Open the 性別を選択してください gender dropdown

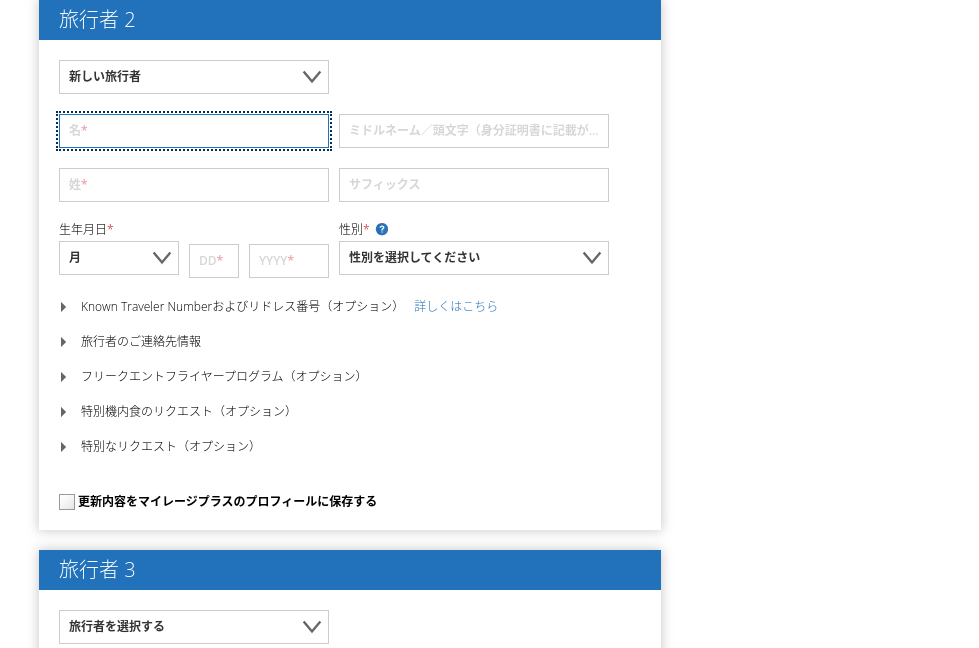(x=473, y=257)
